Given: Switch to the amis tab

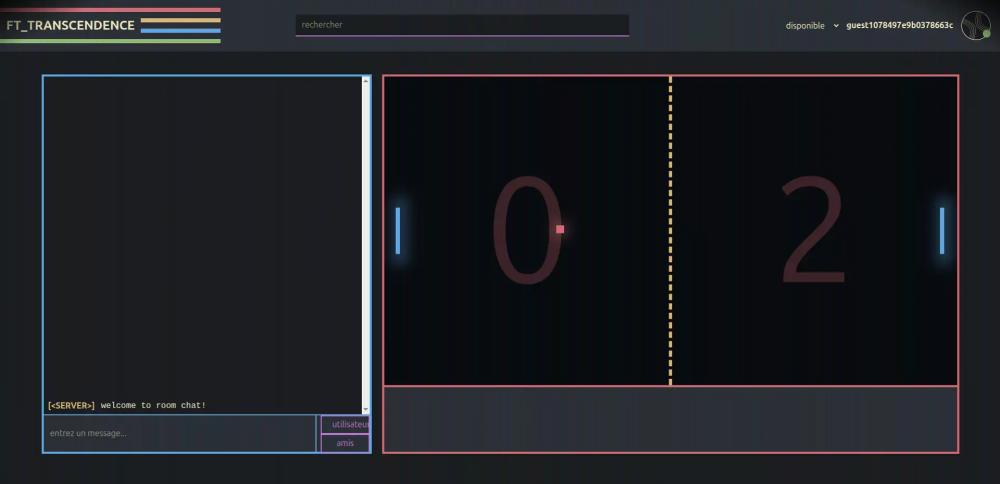Looking at the screenshot, I should 345,443.
